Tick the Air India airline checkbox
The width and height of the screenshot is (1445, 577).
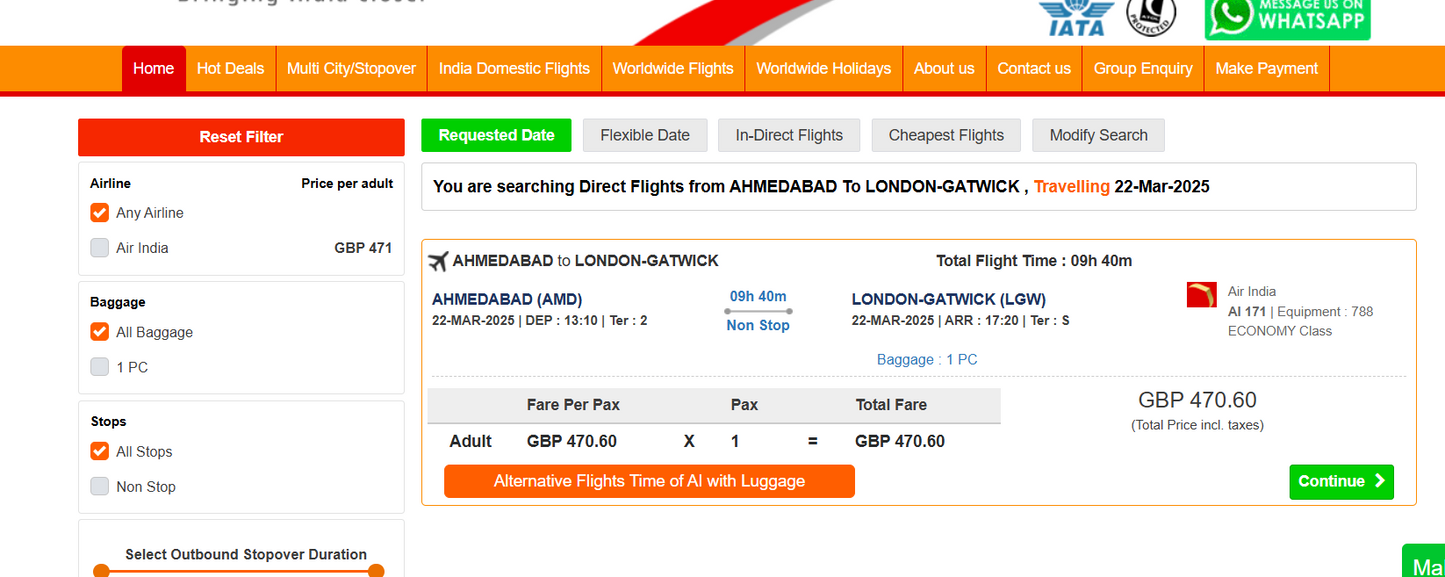click(x=99, y=248)
